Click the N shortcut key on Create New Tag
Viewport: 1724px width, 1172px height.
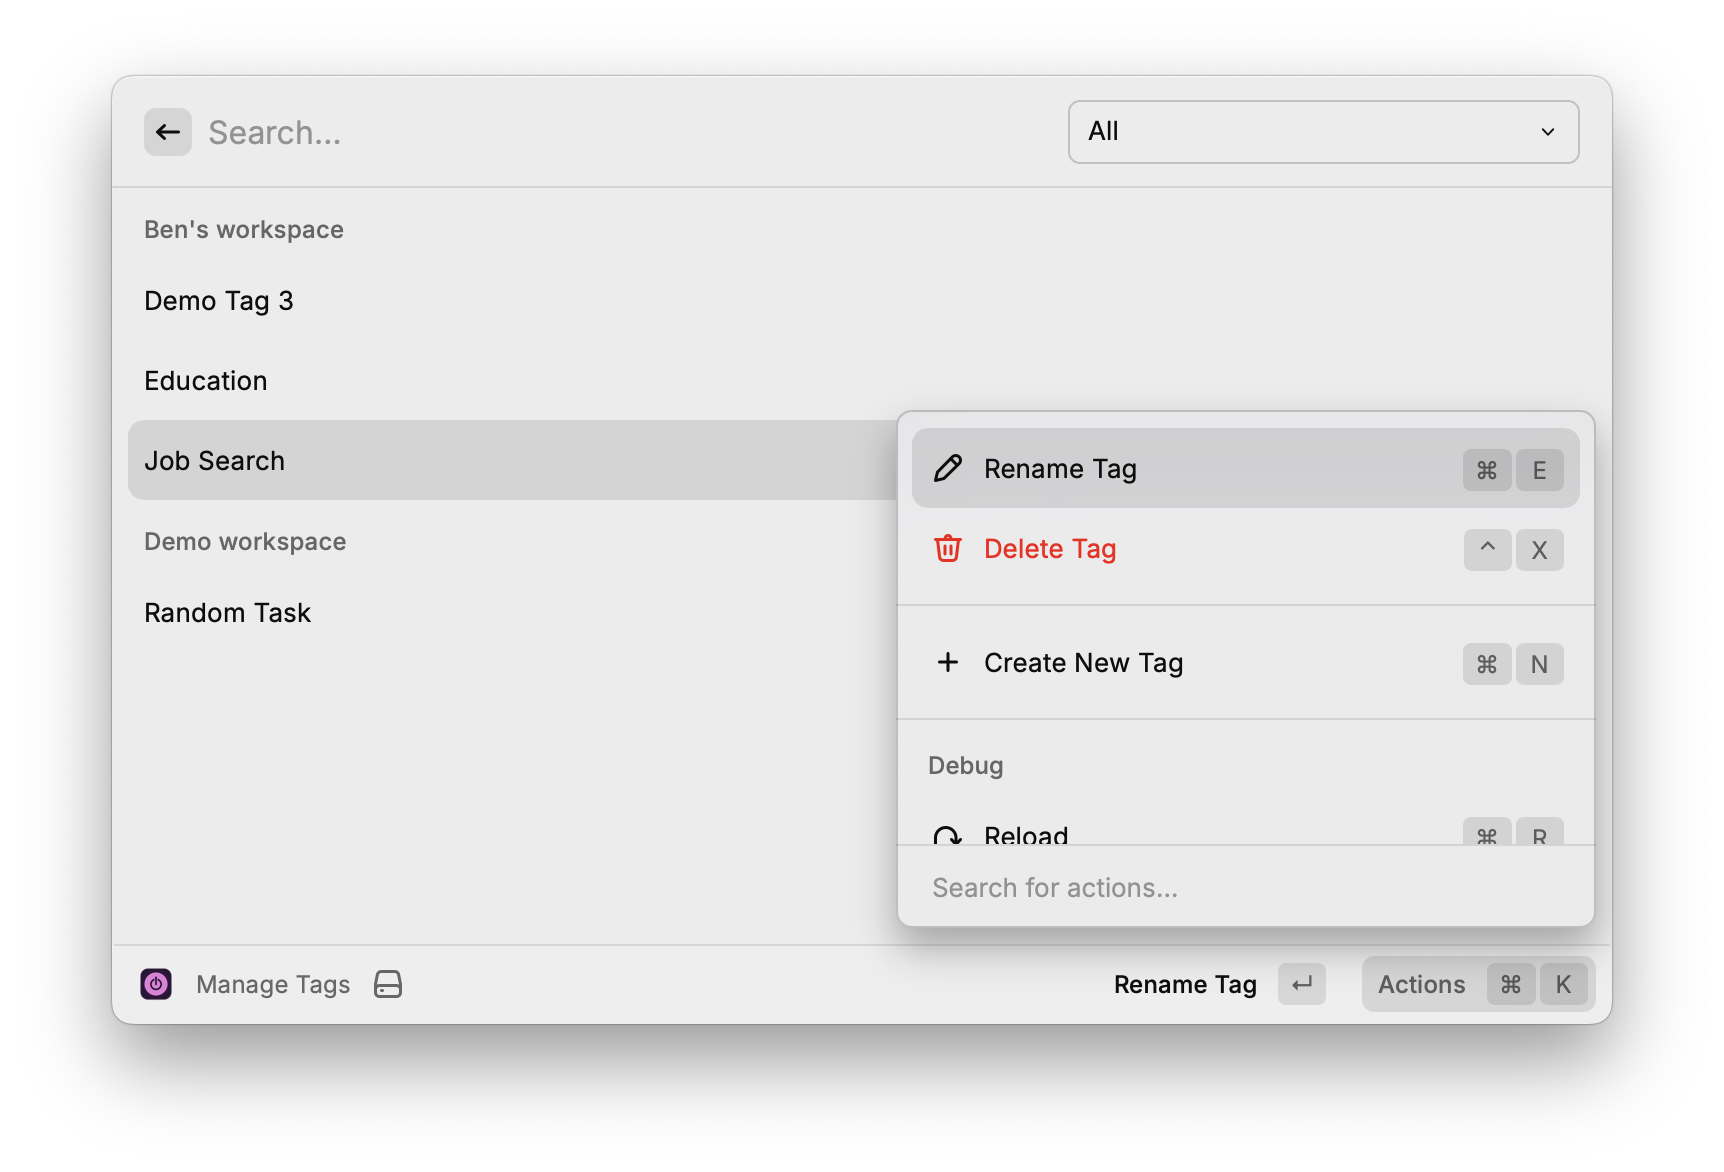pos(1539,663)
